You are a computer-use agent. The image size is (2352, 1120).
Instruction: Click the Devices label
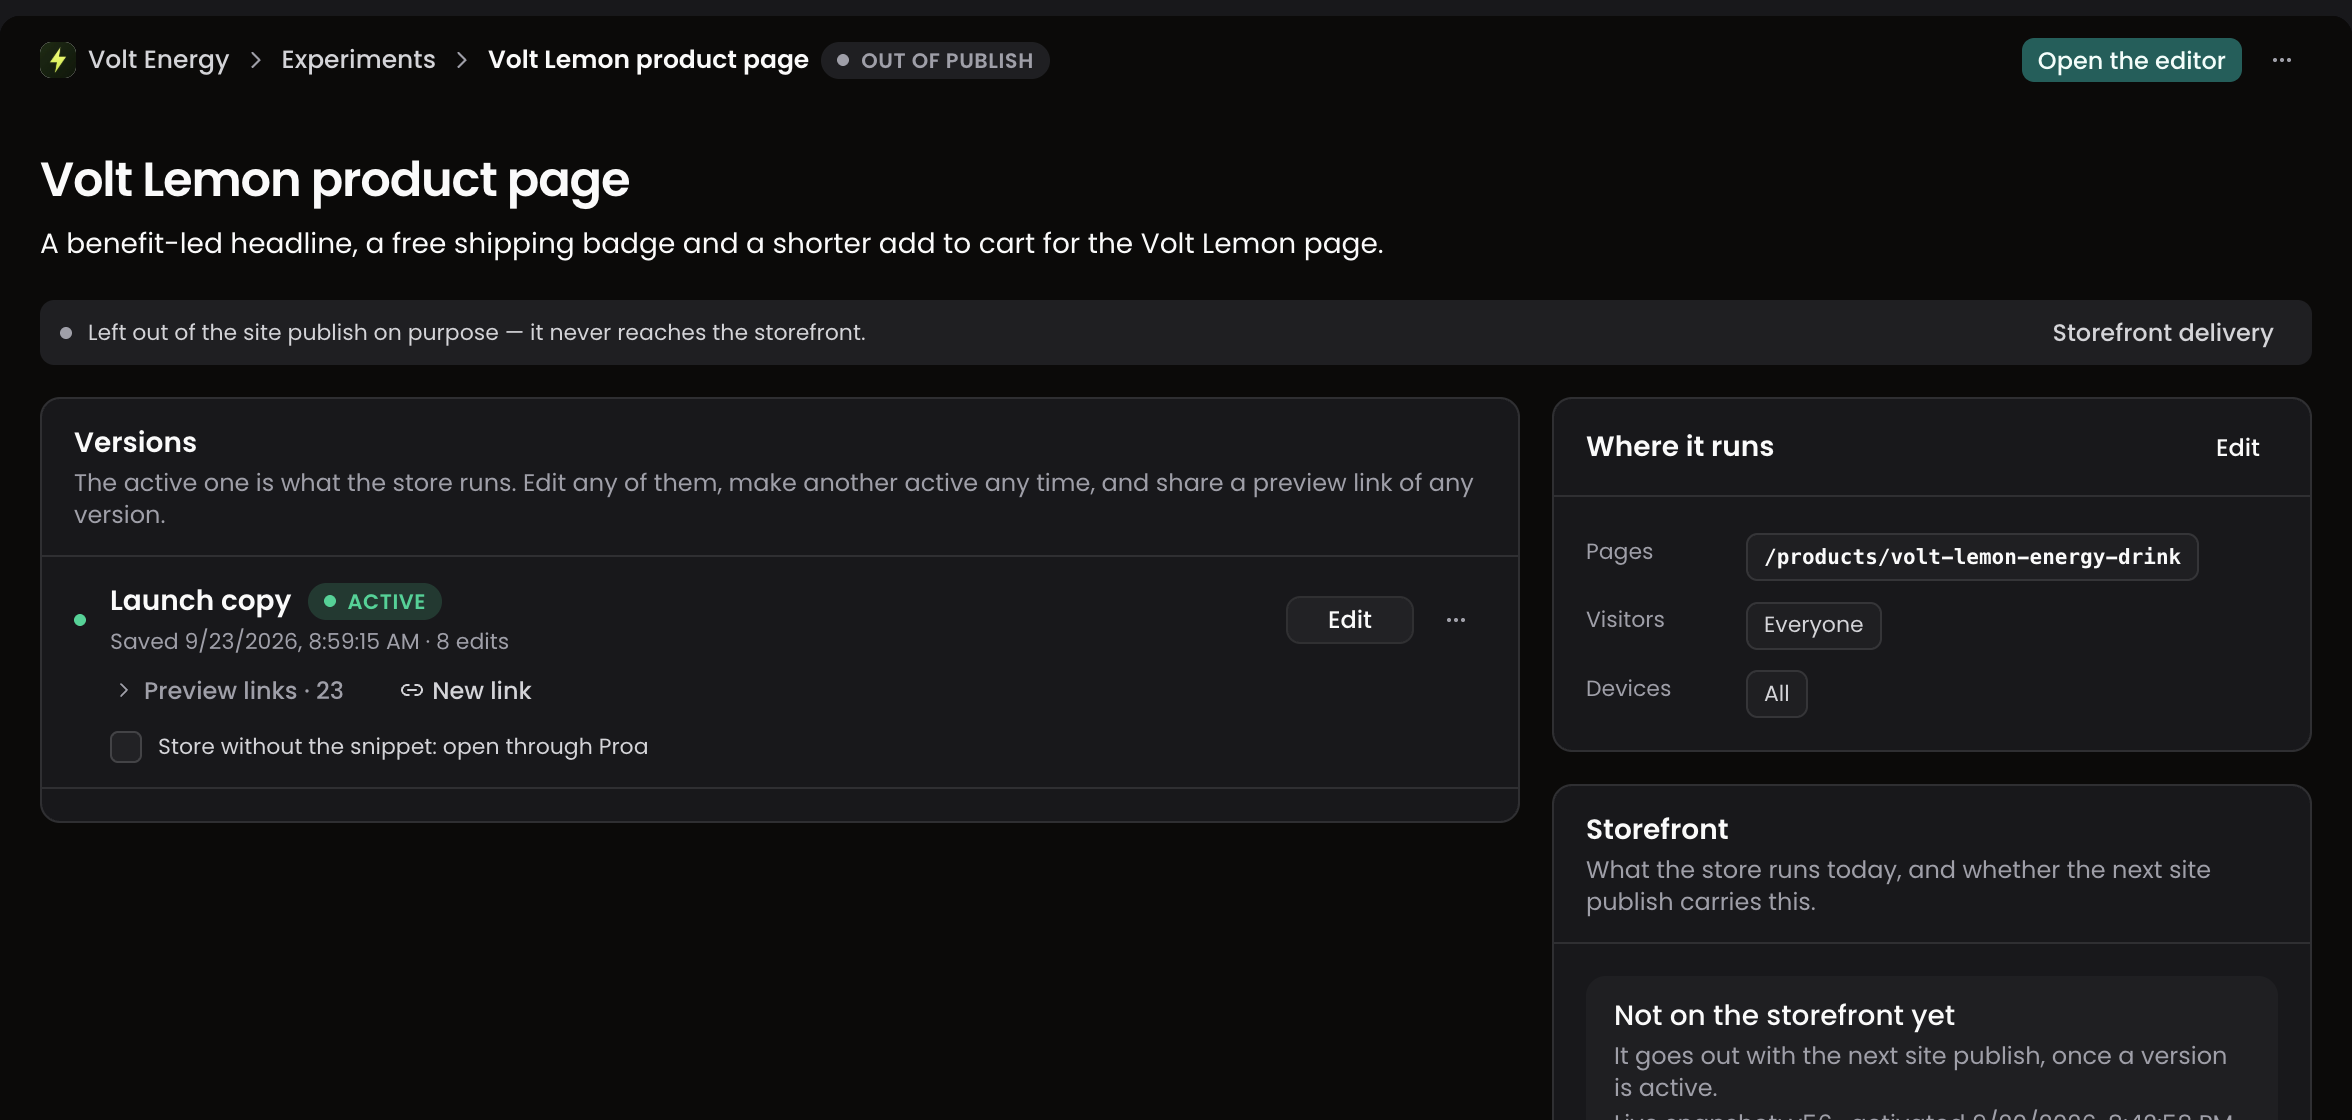tap(1628, 689)
